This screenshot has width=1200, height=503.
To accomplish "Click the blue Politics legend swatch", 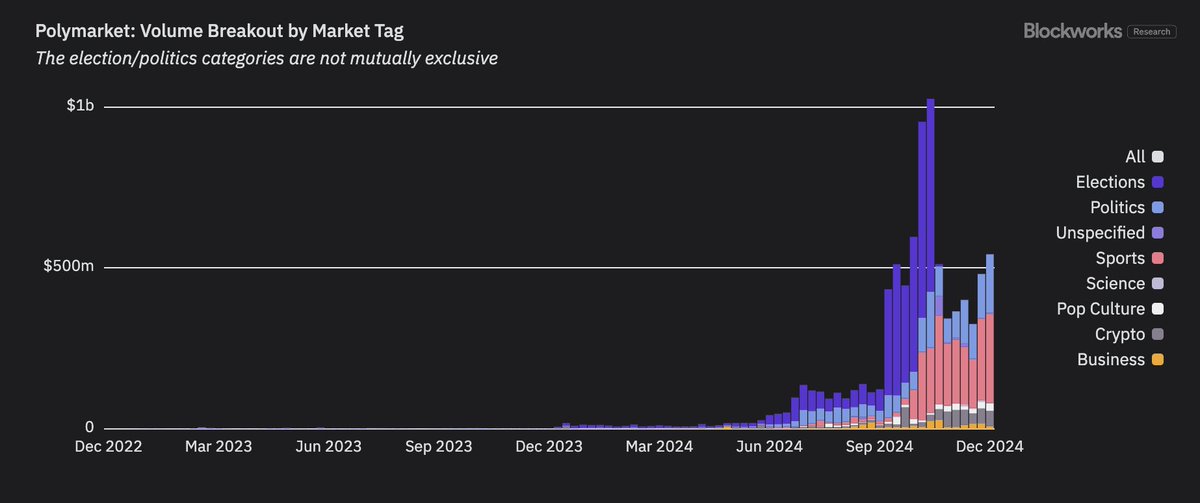I will click(1158, 208).
